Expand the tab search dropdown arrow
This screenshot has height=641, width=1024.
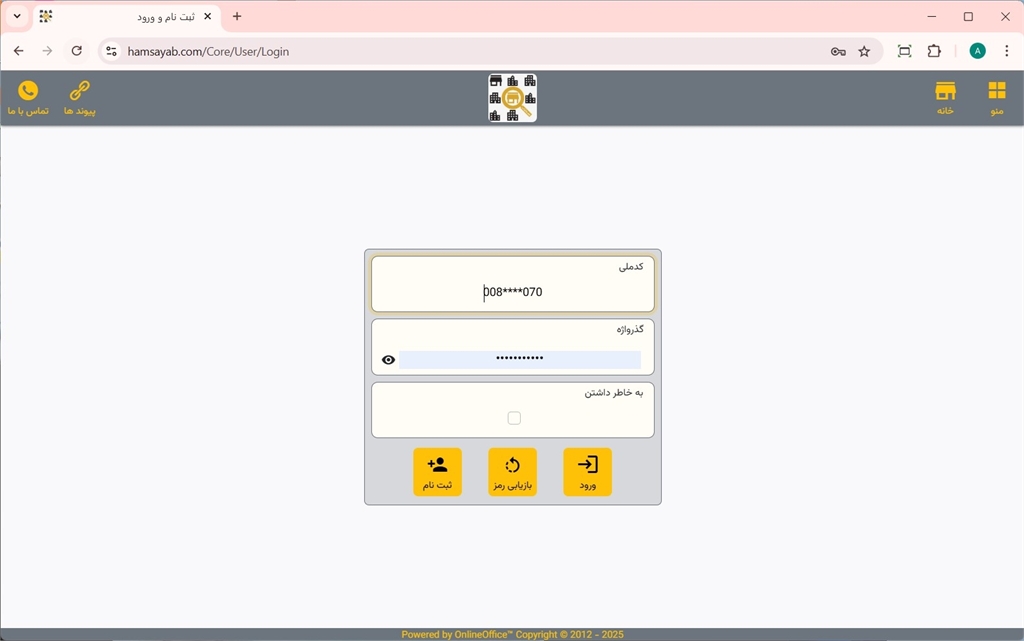pos(17,17)
